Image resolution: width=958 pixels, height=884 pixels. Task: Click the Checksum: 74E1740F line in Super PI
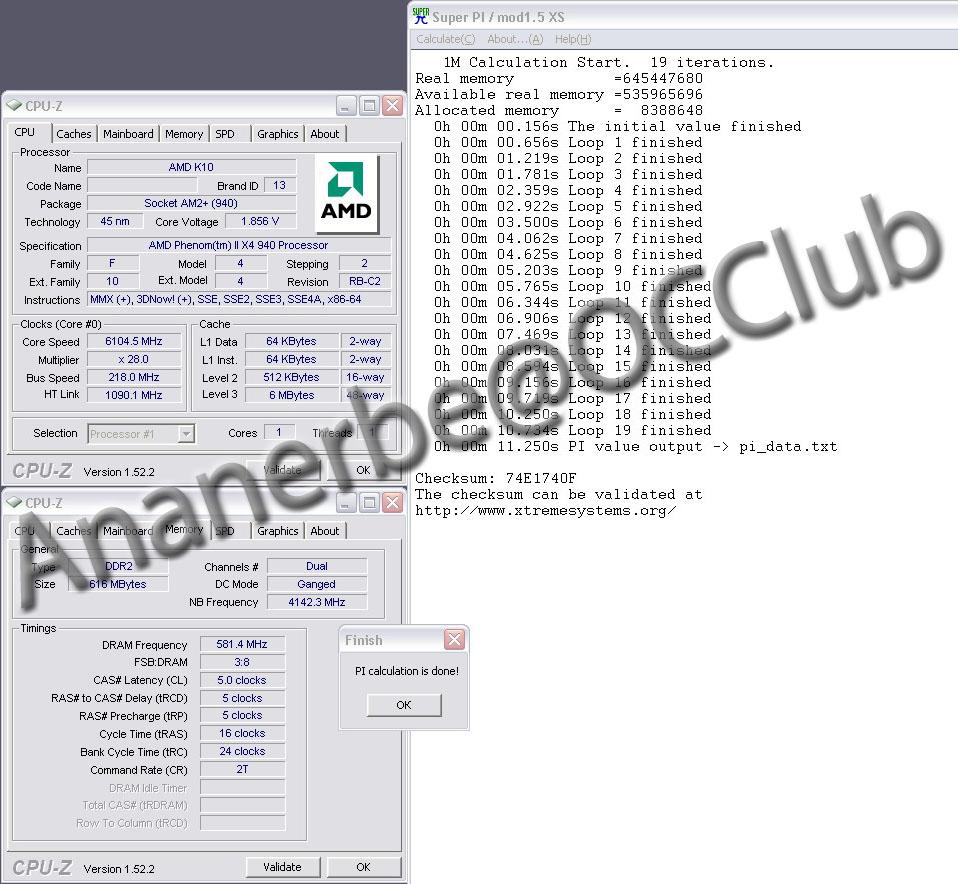[495, 478]
